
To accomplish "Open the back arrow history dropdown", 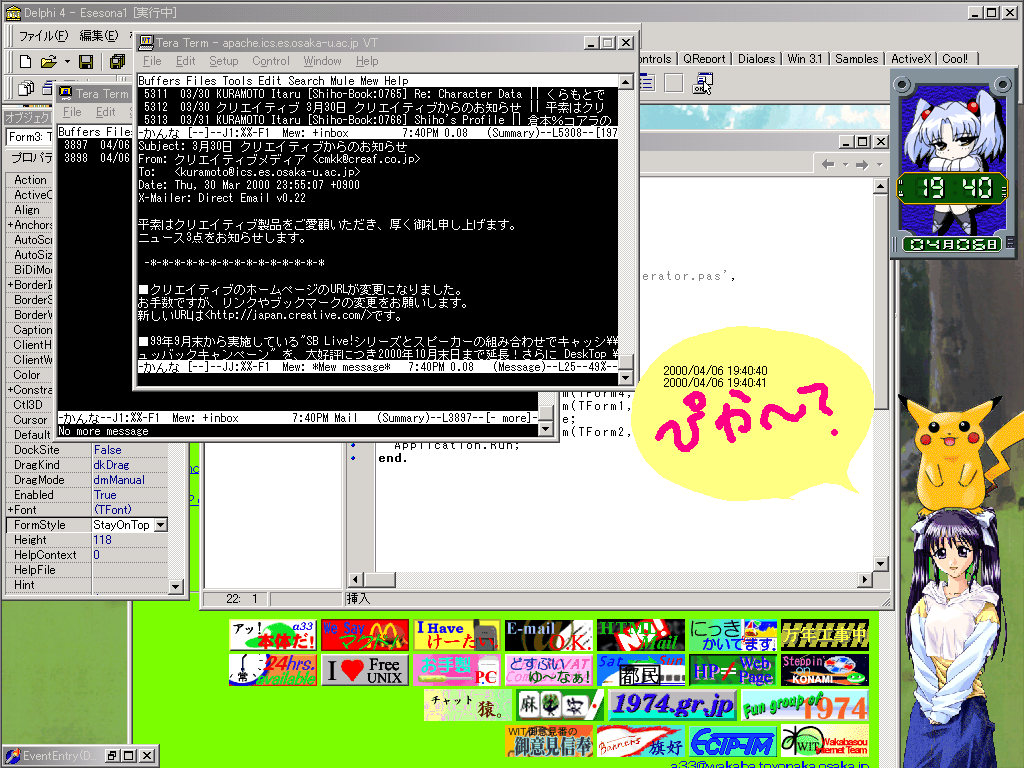I will click(845, 165).
